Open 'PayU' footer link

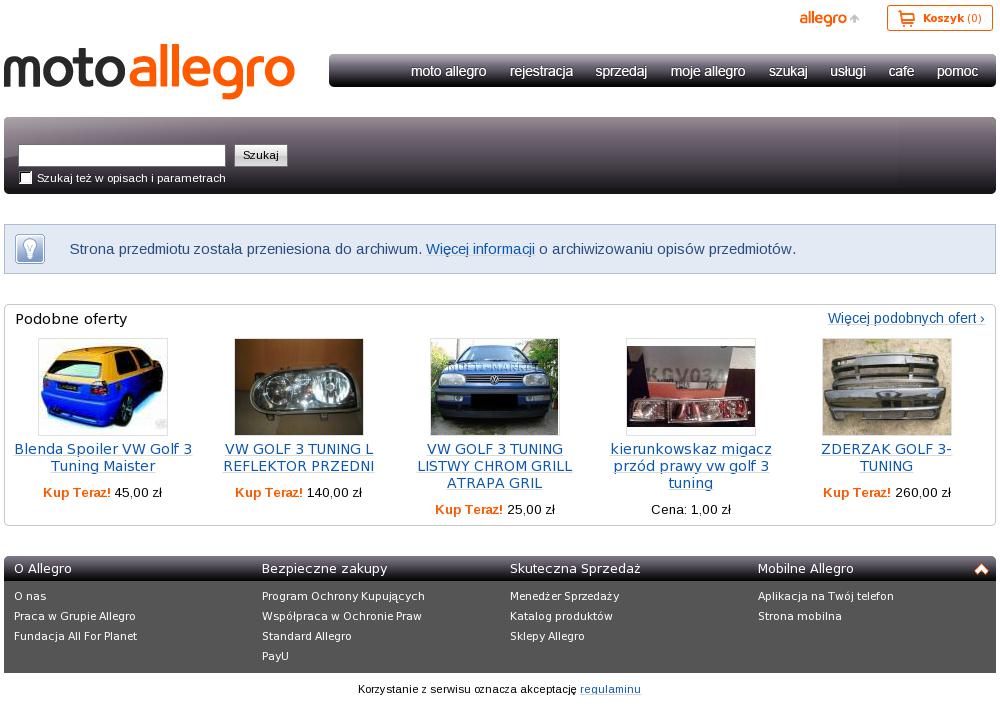(x=275, y=656)
